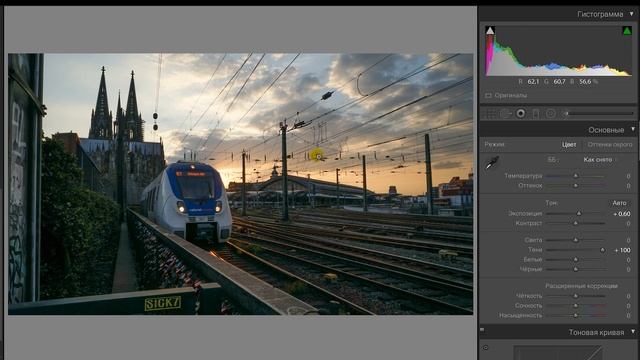Viewport: 640px width, 360px height.
Task: Click the histogram graph area
Action: [x=558, y=51]
